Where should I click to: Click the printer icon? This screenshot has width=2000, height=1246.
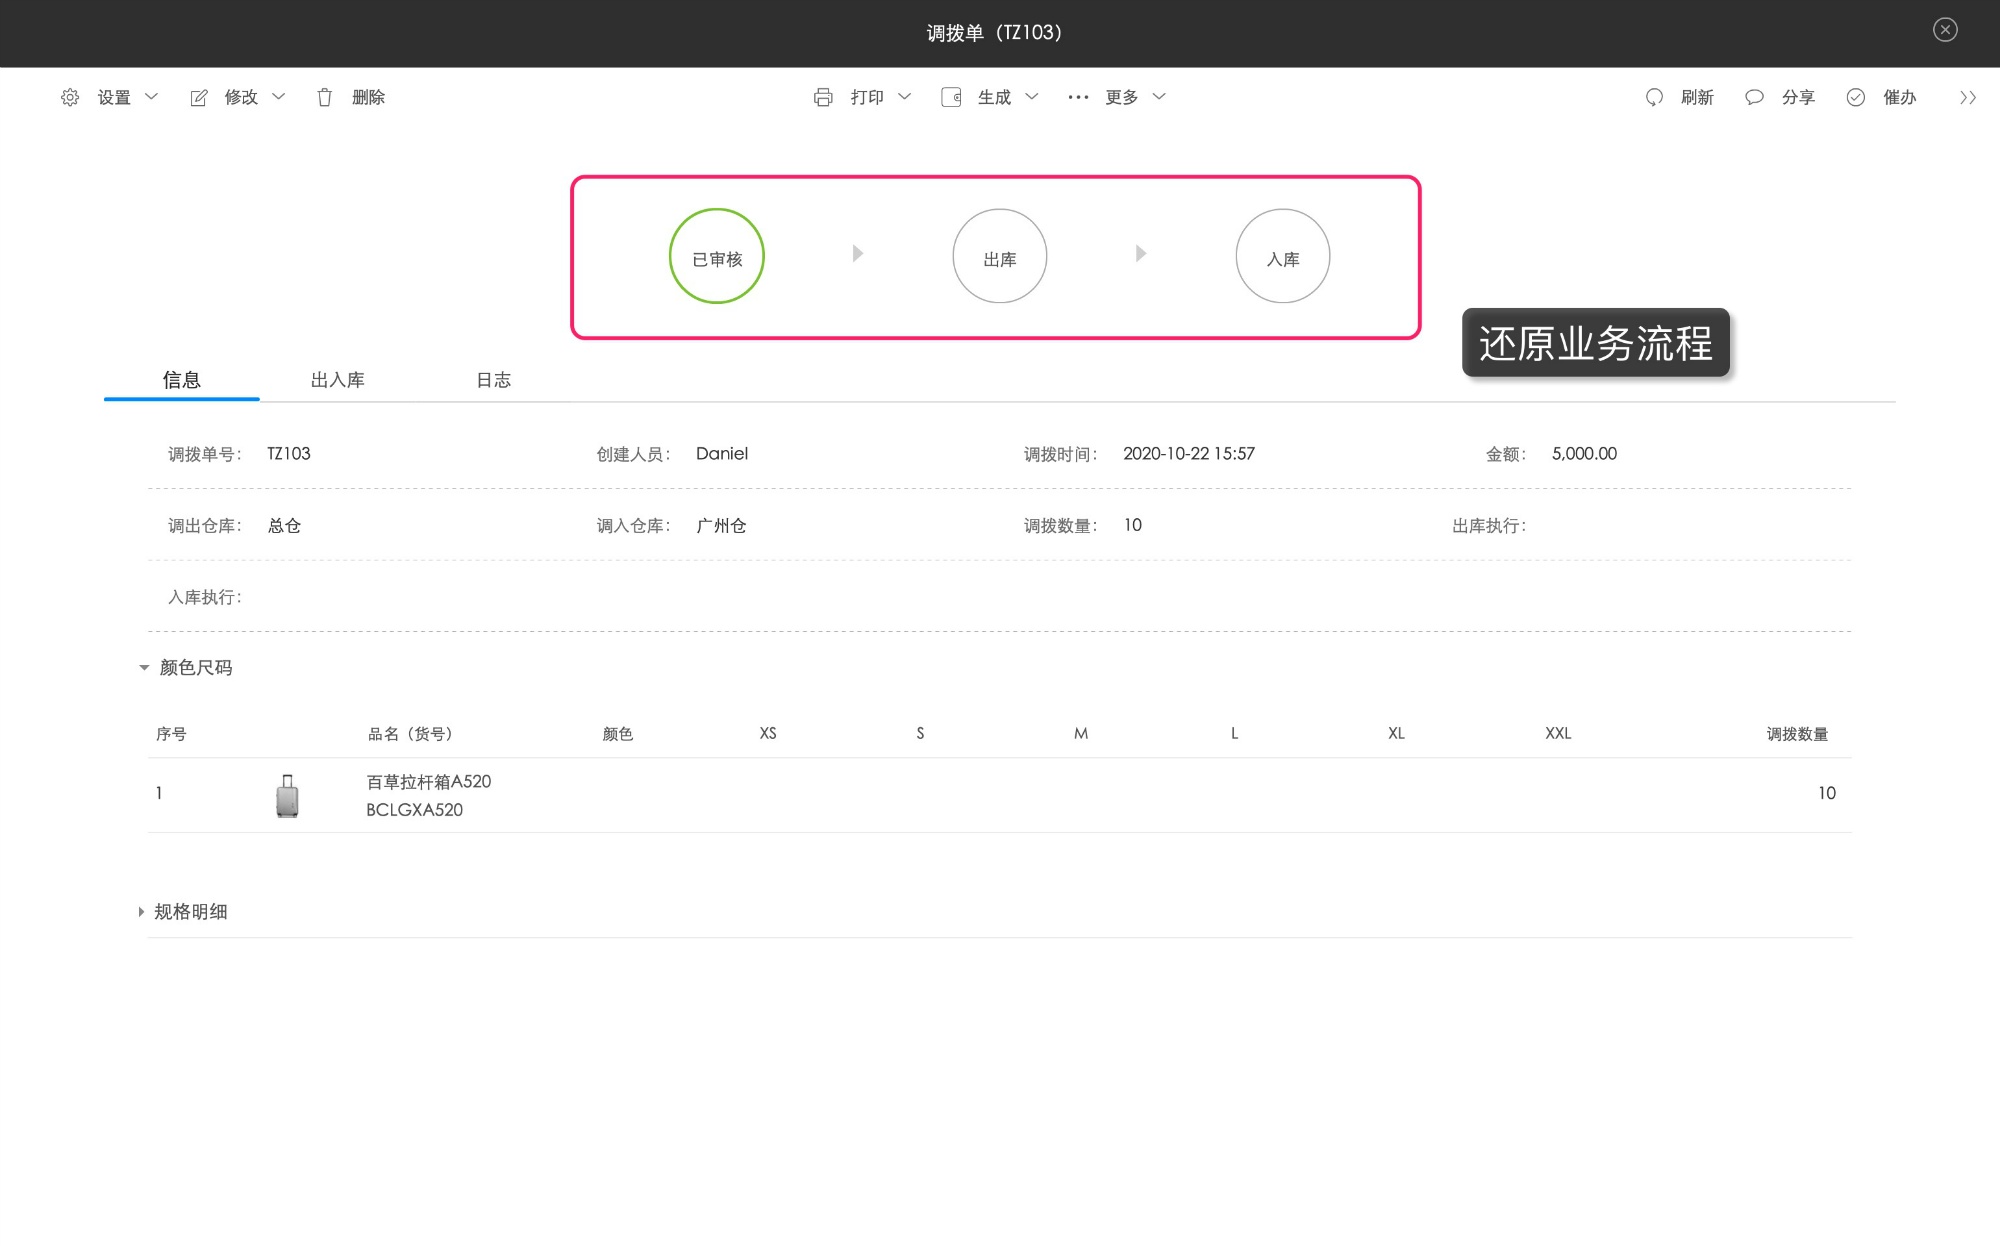coord(823,97)
